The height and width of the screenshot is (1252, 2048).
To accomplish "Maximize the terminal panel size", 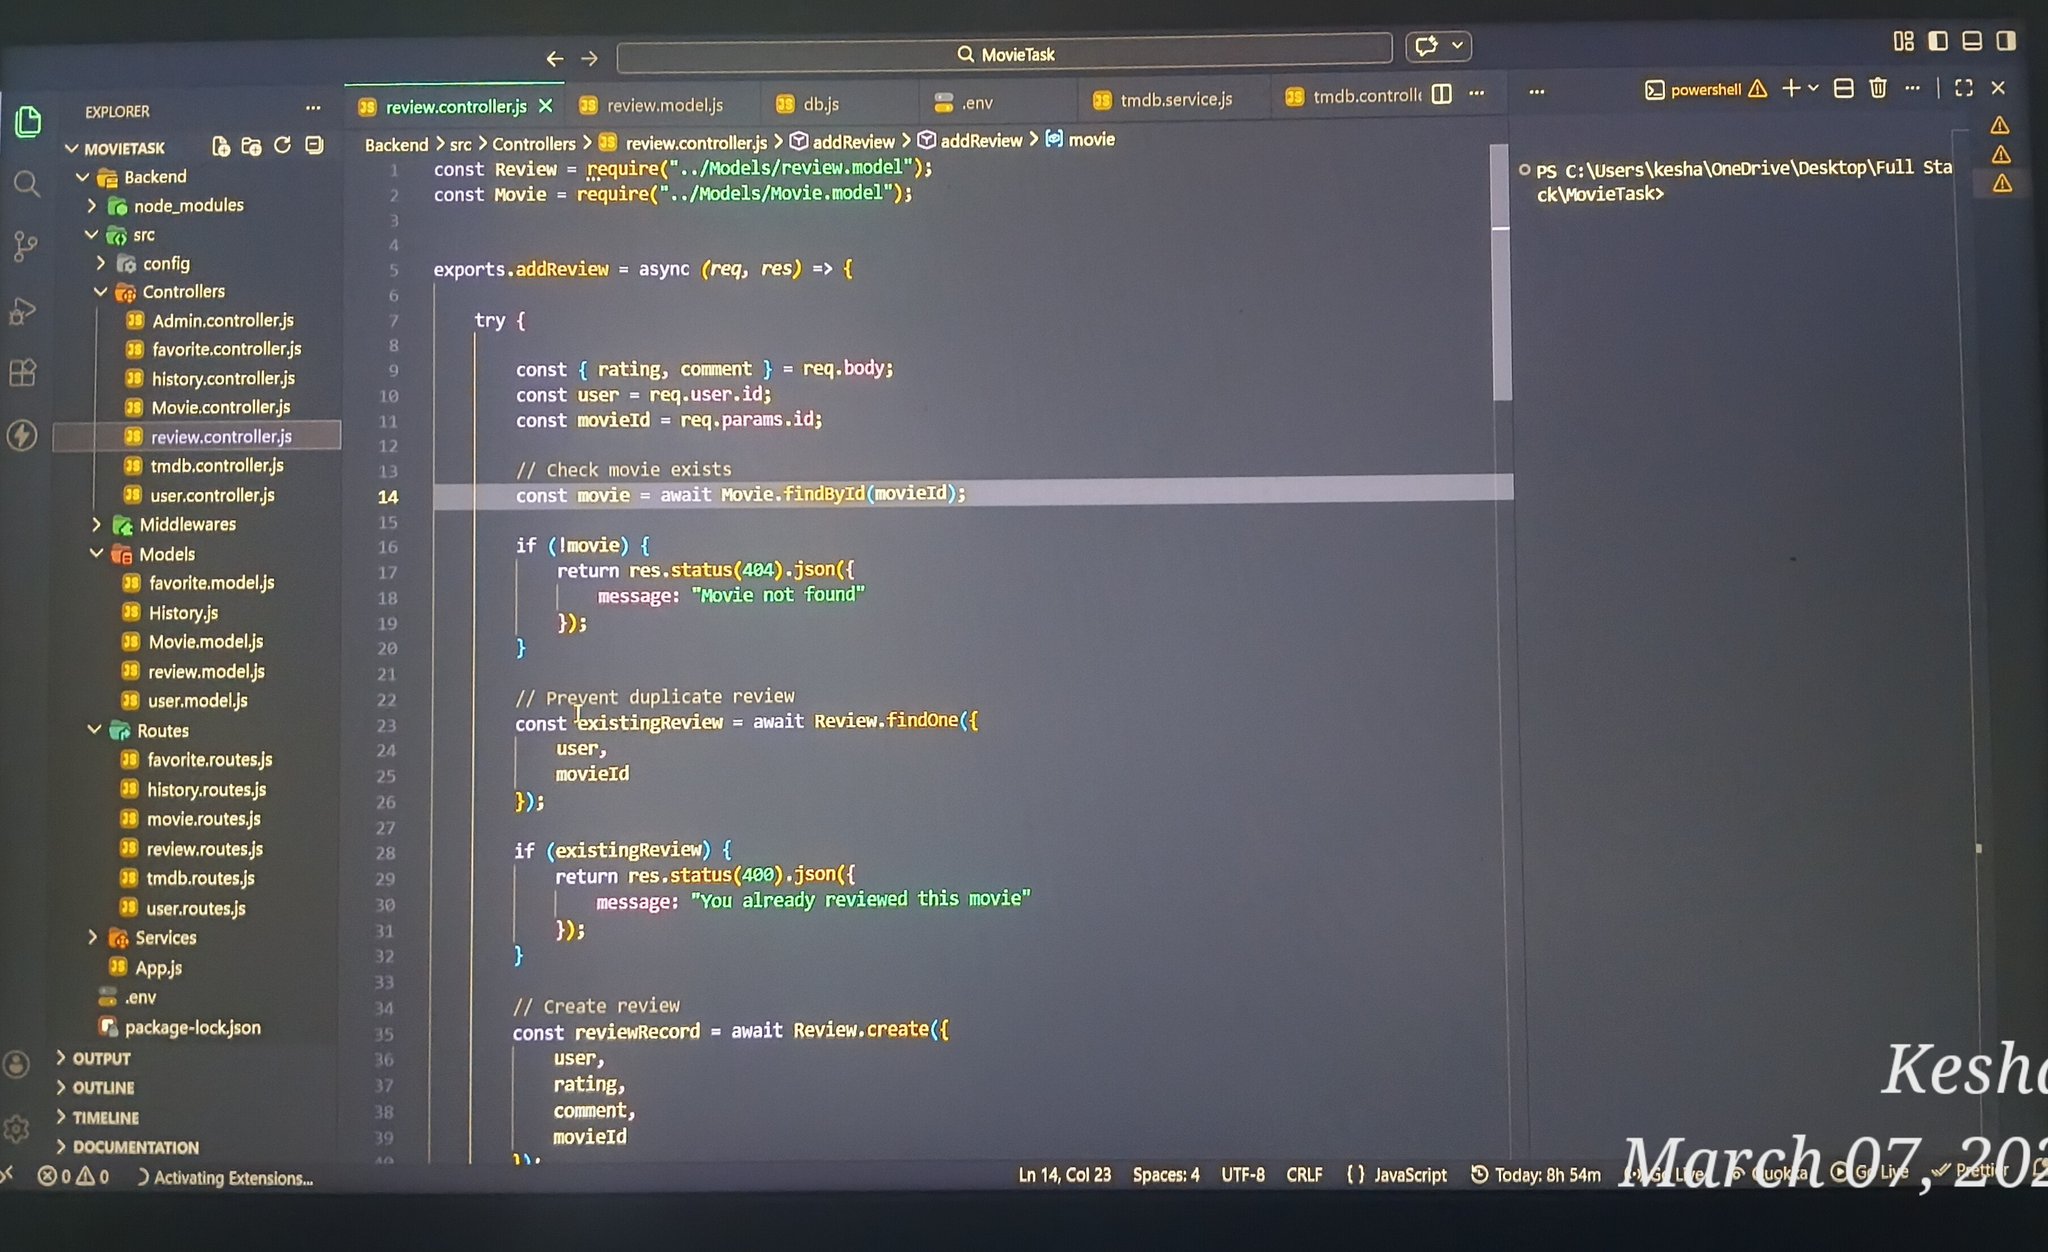I will coord(1963,89).
